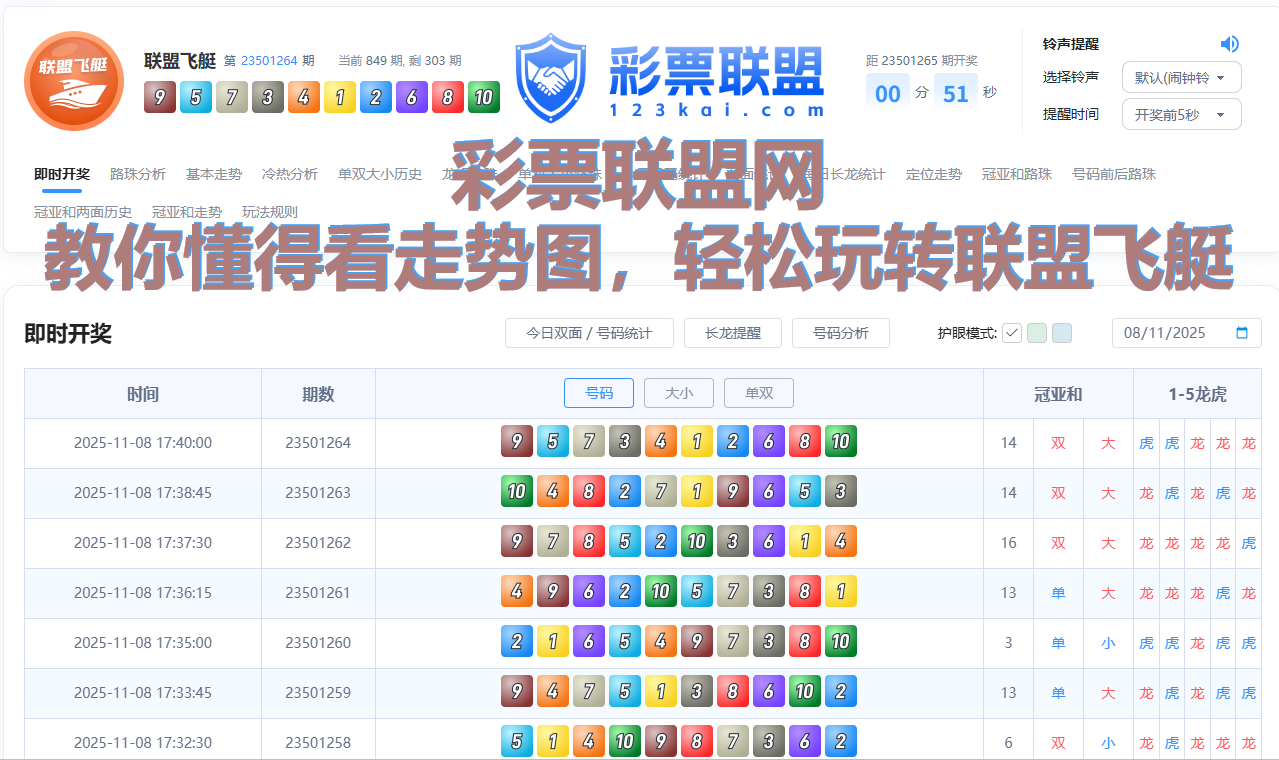Open the 开奖前5秒 reminder time dropdown
The width and height of the screenshot is (1279, 760).
pos(1181,114)
